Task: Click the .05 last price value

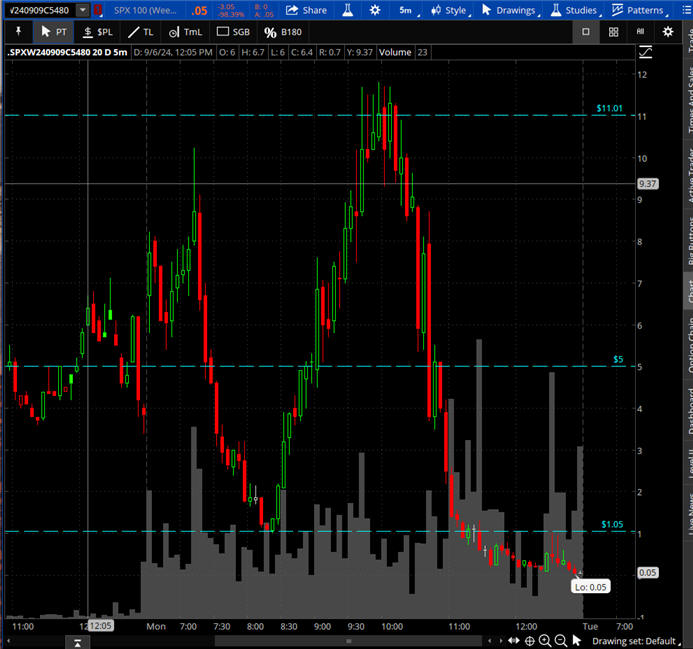Action: point(199,11)
